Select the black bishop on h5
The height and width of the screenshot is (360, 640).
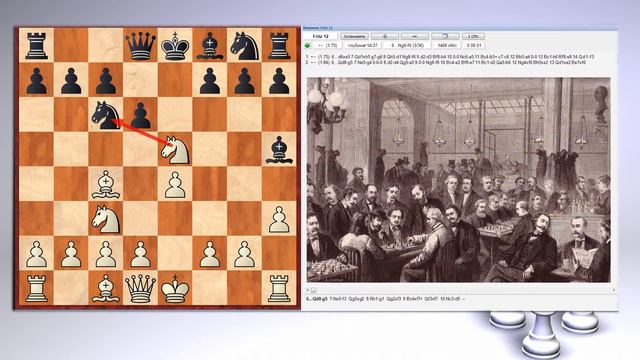279,150
